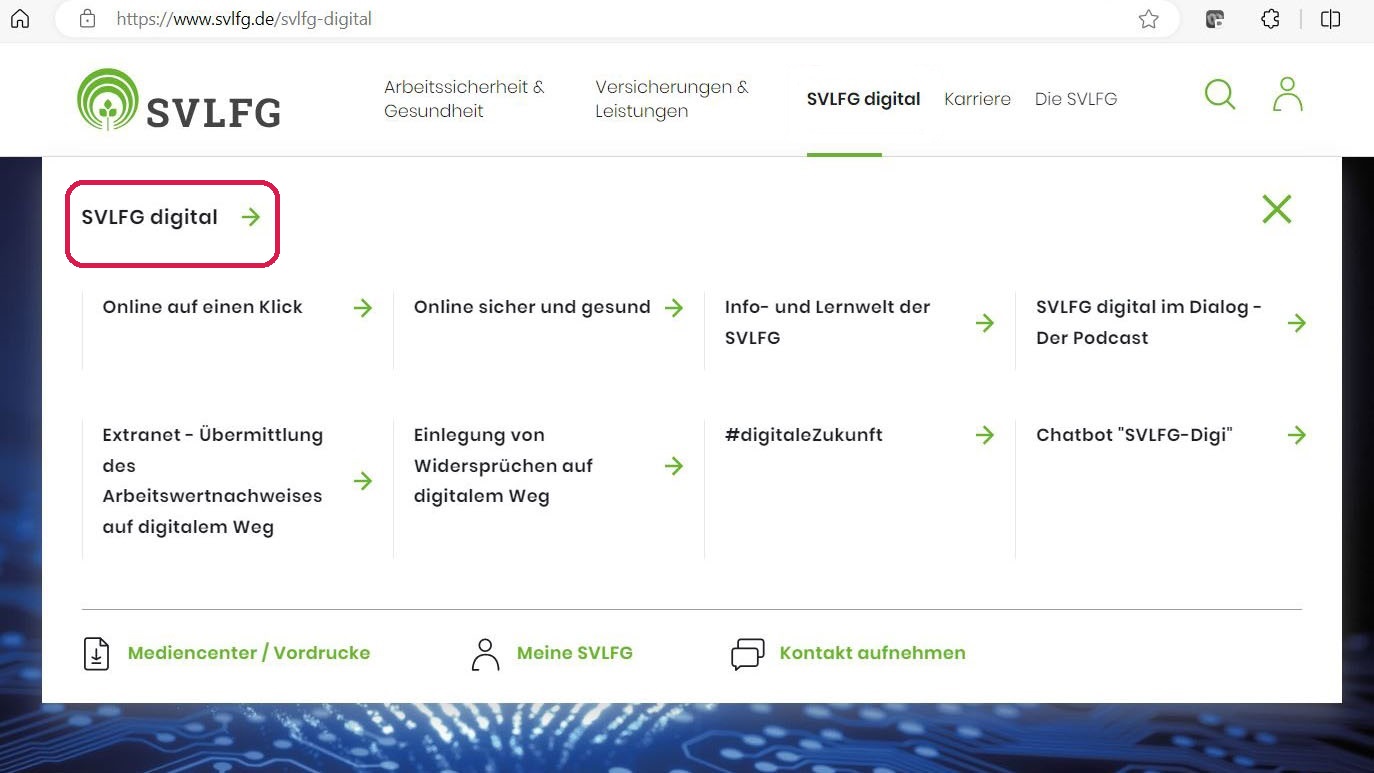Image resolution: width=1374 pixels, height=773 pixels.
Task: Open Chatbot "SVLFG-Digi" link
Action: pos(1134,435)
